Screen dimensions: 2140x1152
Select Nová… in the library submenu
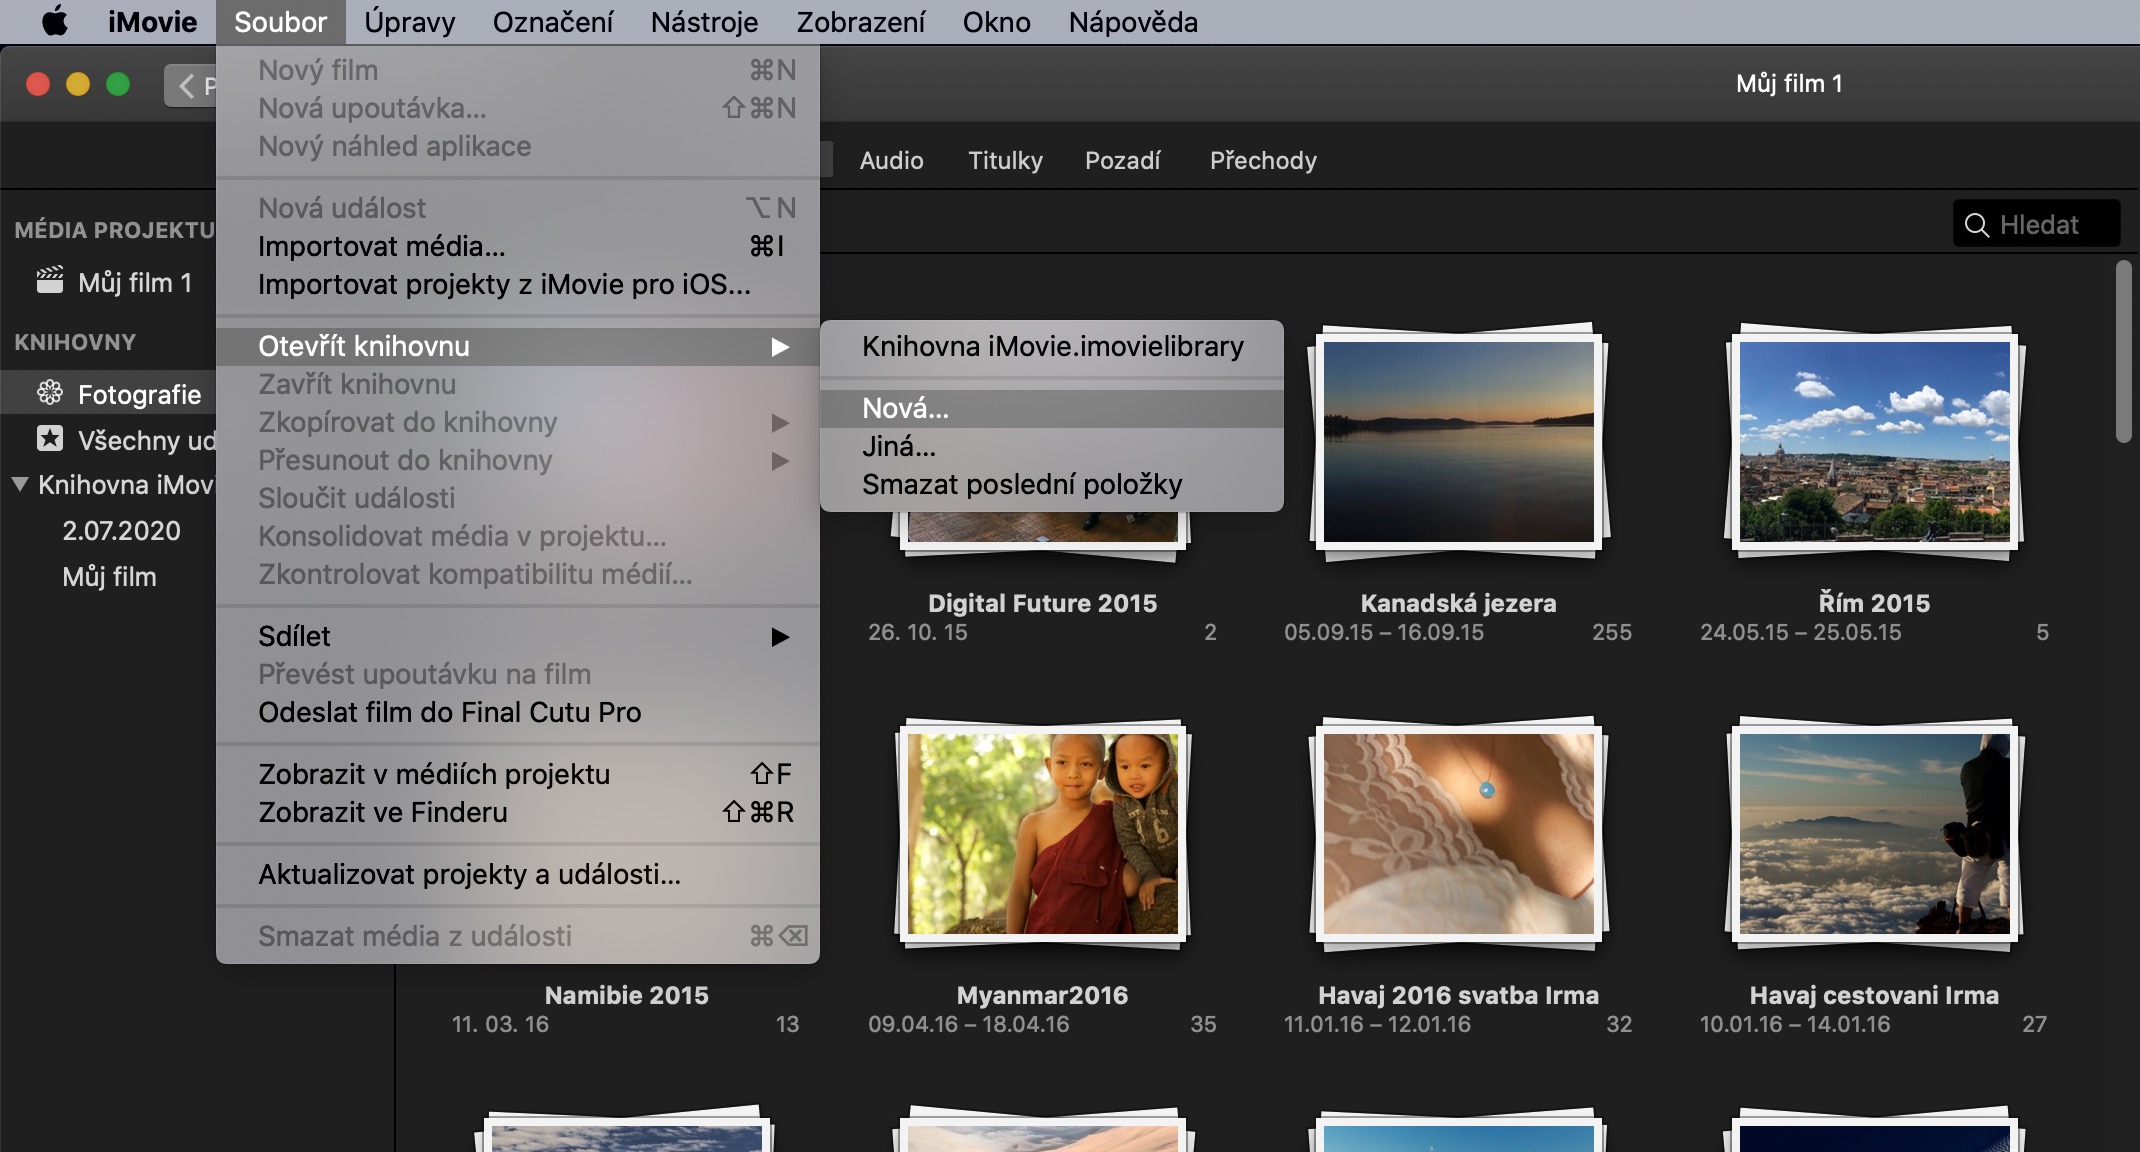tap(906, 408)
